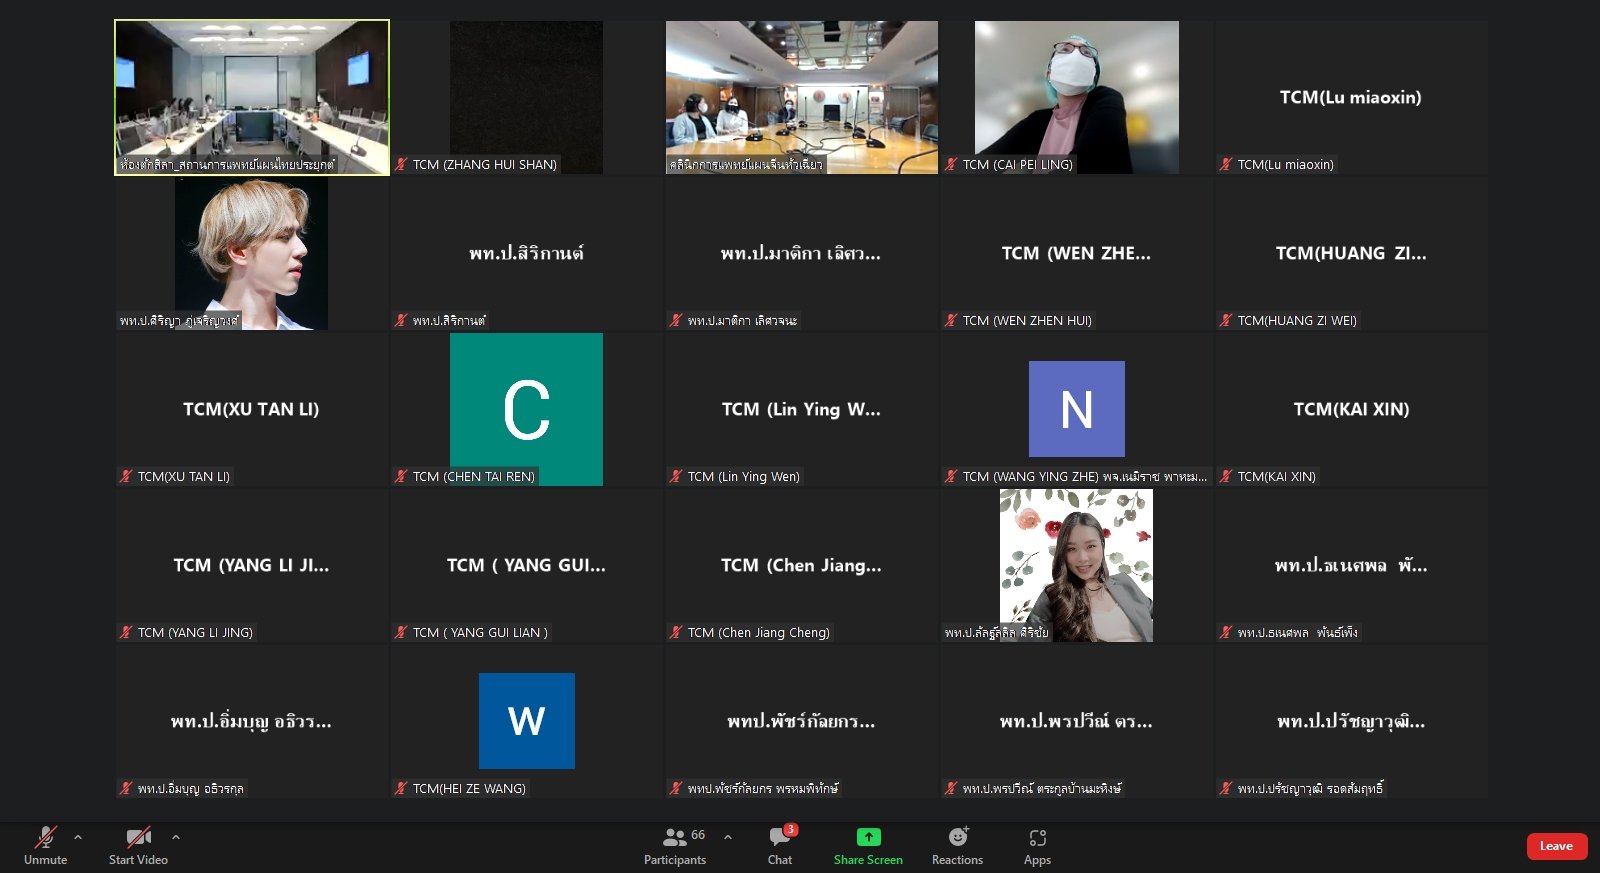Open the Participants panel

coord(675,845)
